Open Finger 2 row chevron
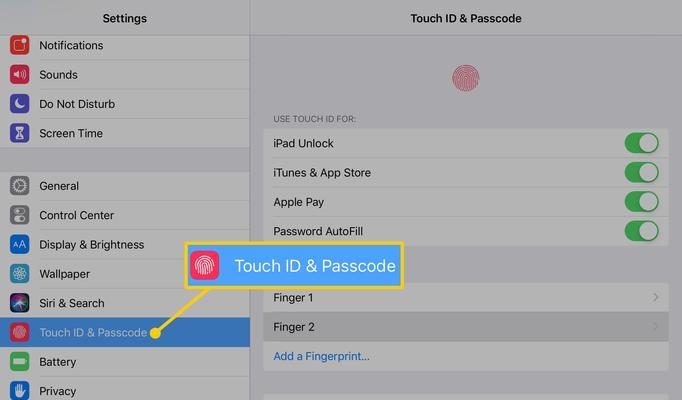 click(655, 327)
